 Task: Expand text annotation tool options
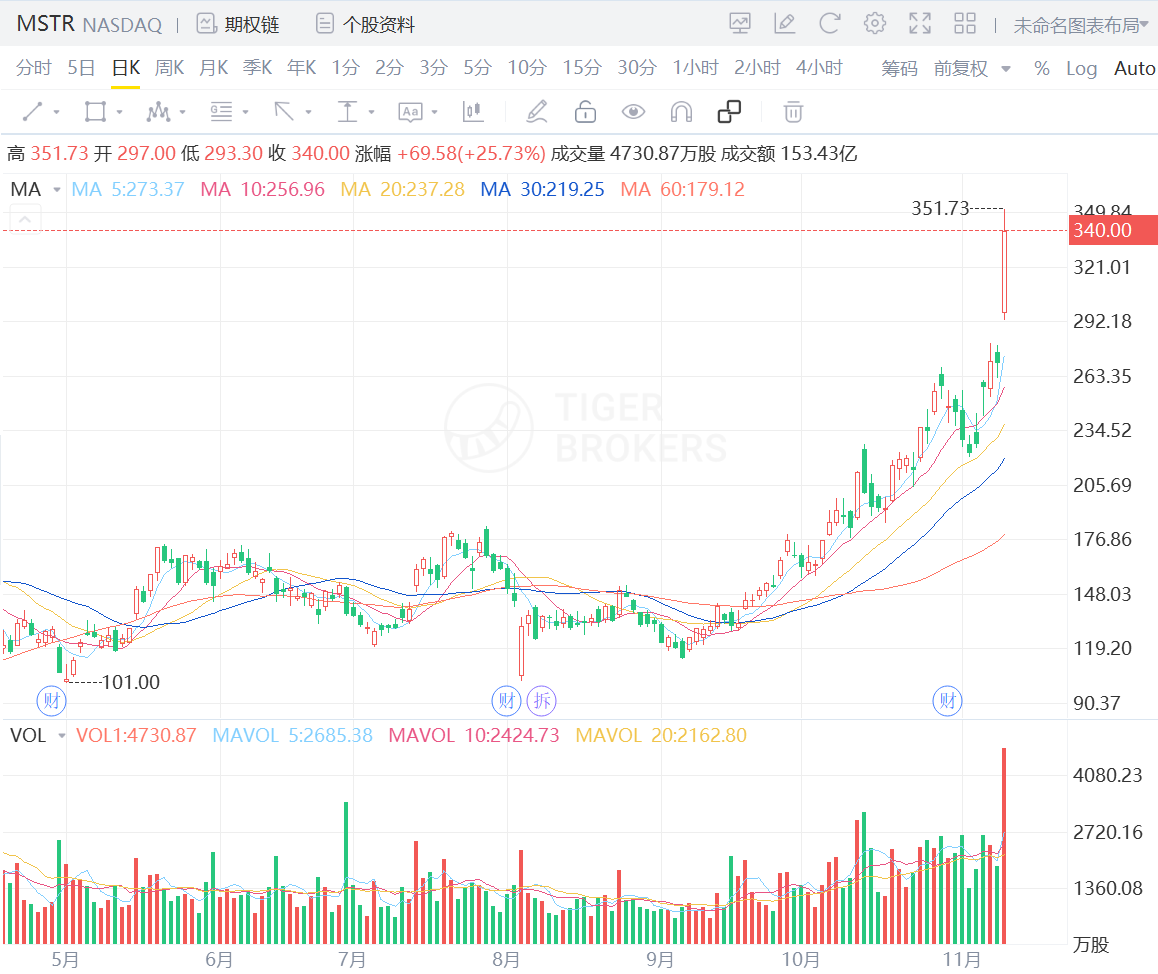click(x=434, y=112)
